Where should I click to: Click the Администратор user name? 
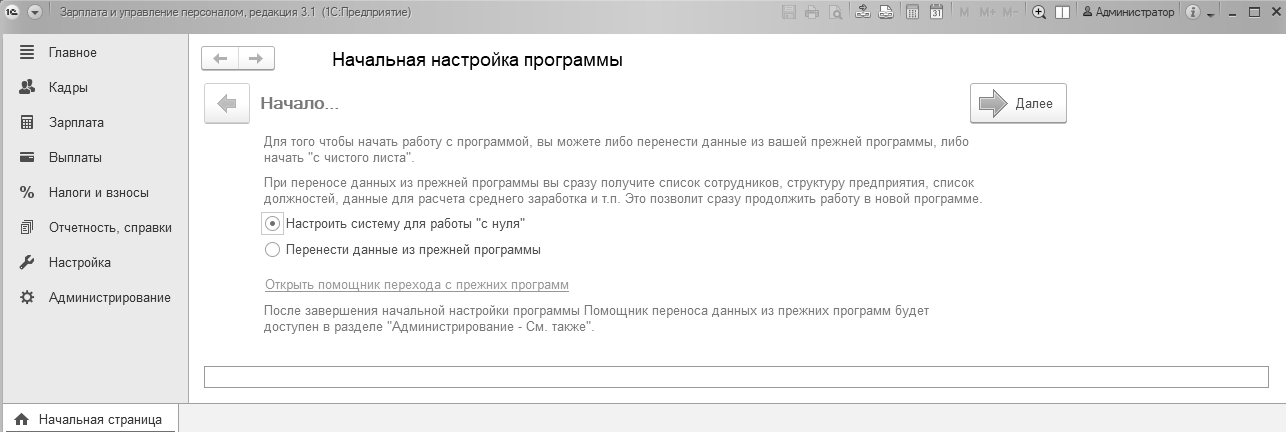[x=1128, y=13]
